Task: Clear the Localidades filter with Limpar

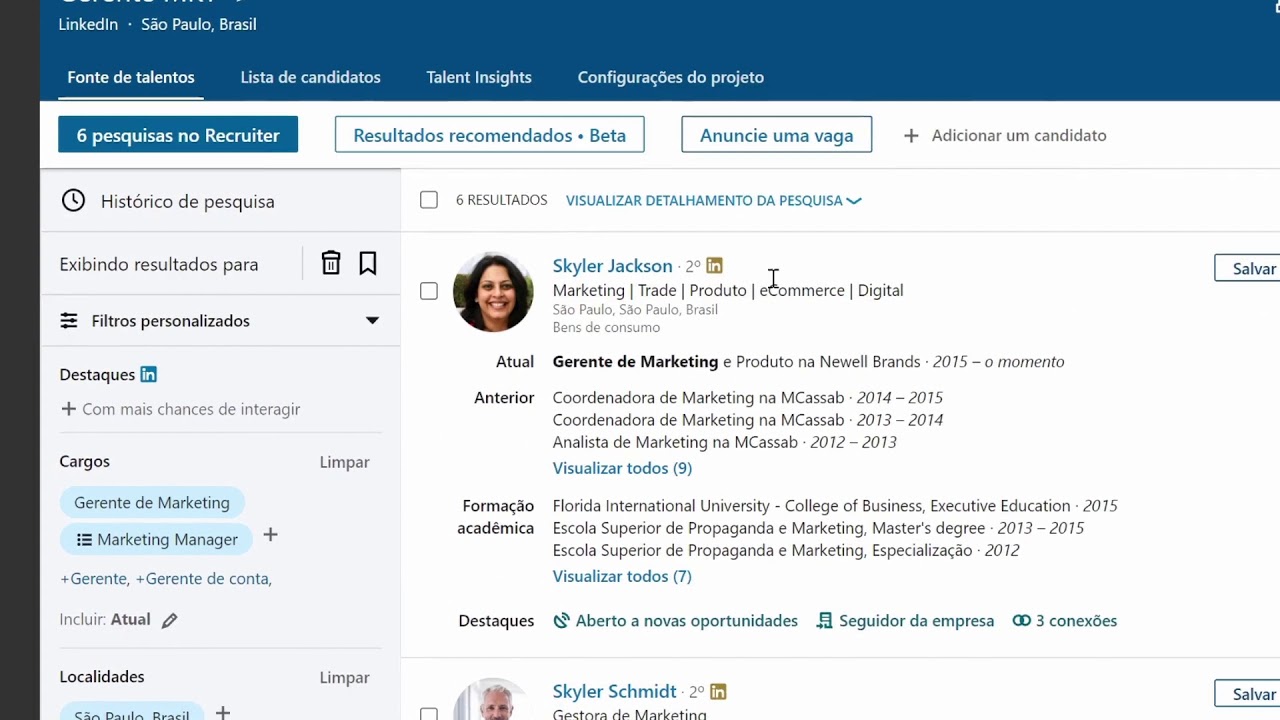Action: pyautogui.click(x=345, y=678)
